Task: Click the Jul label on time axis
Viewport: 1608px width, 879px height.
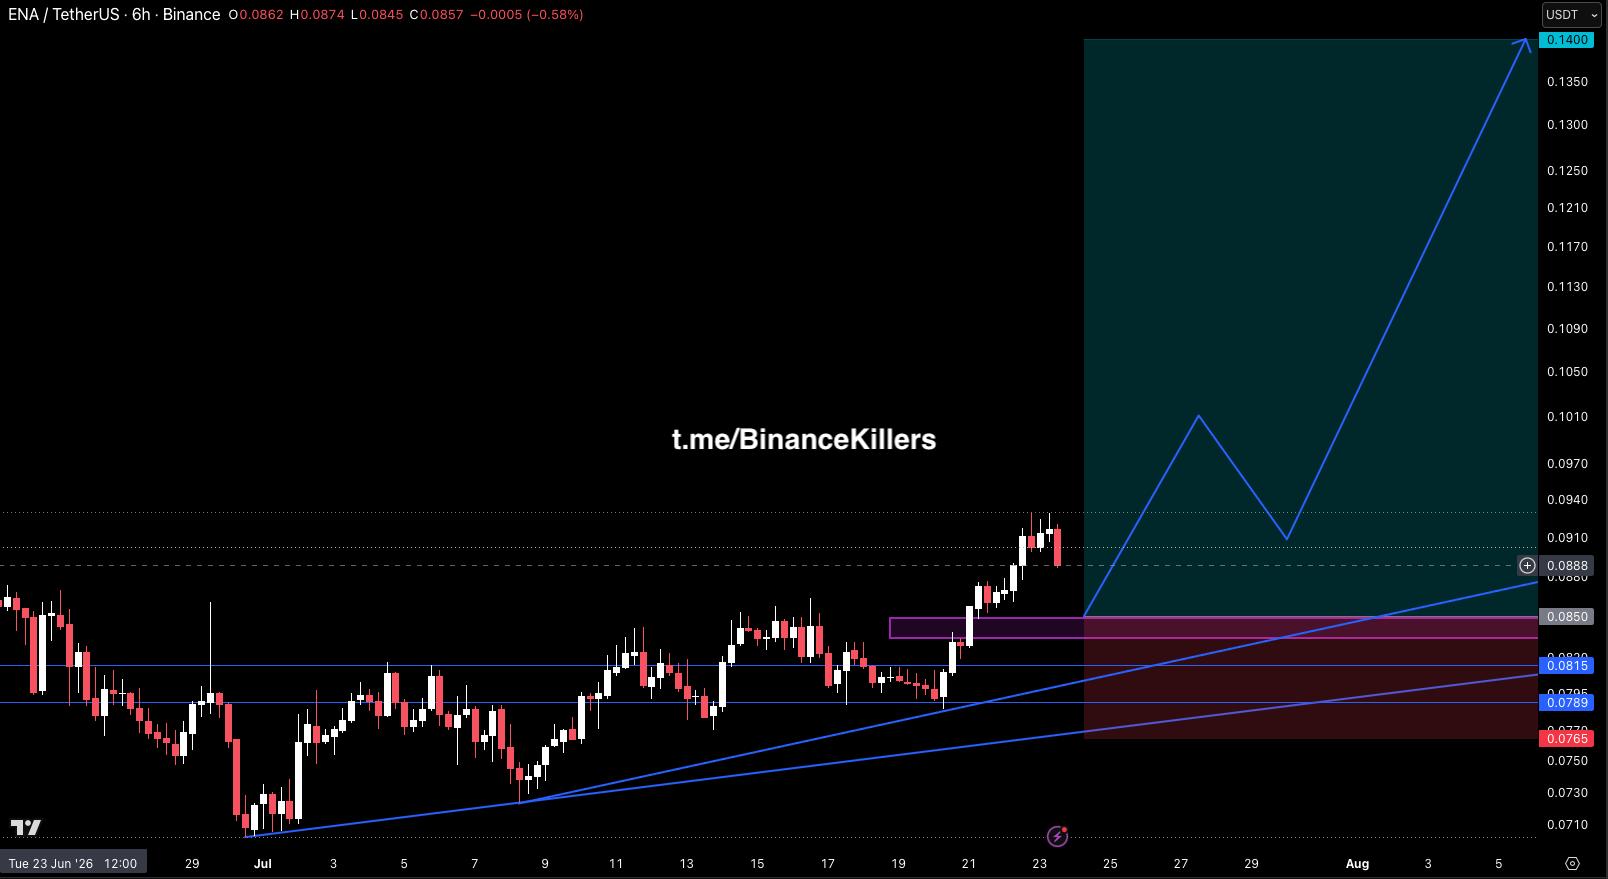Action: (263, 863)
